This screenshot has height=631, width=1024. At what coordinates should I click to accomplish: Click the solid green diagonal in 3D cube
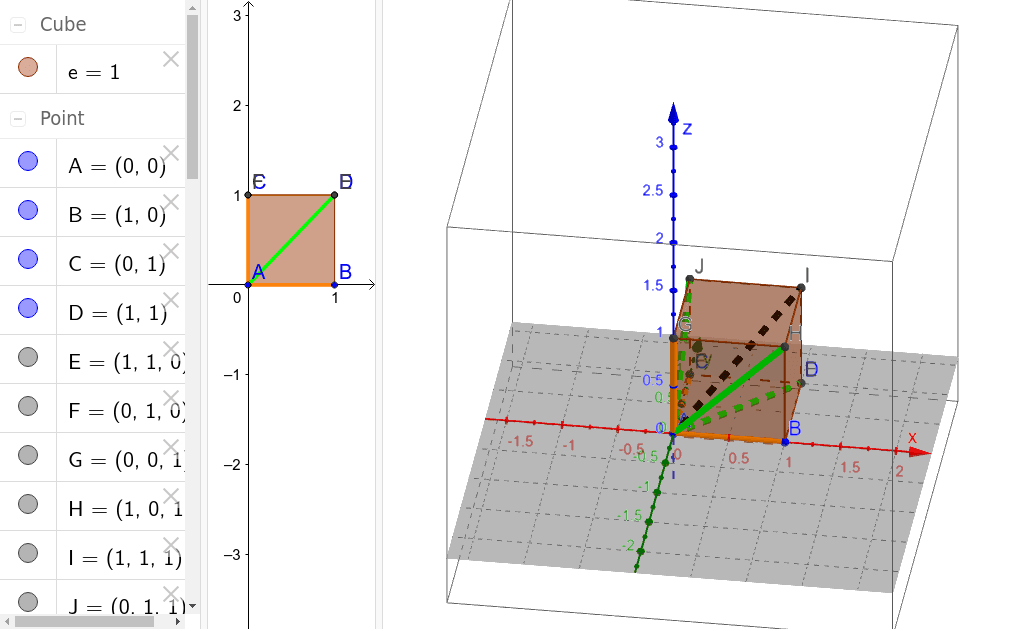coord(729,390)
